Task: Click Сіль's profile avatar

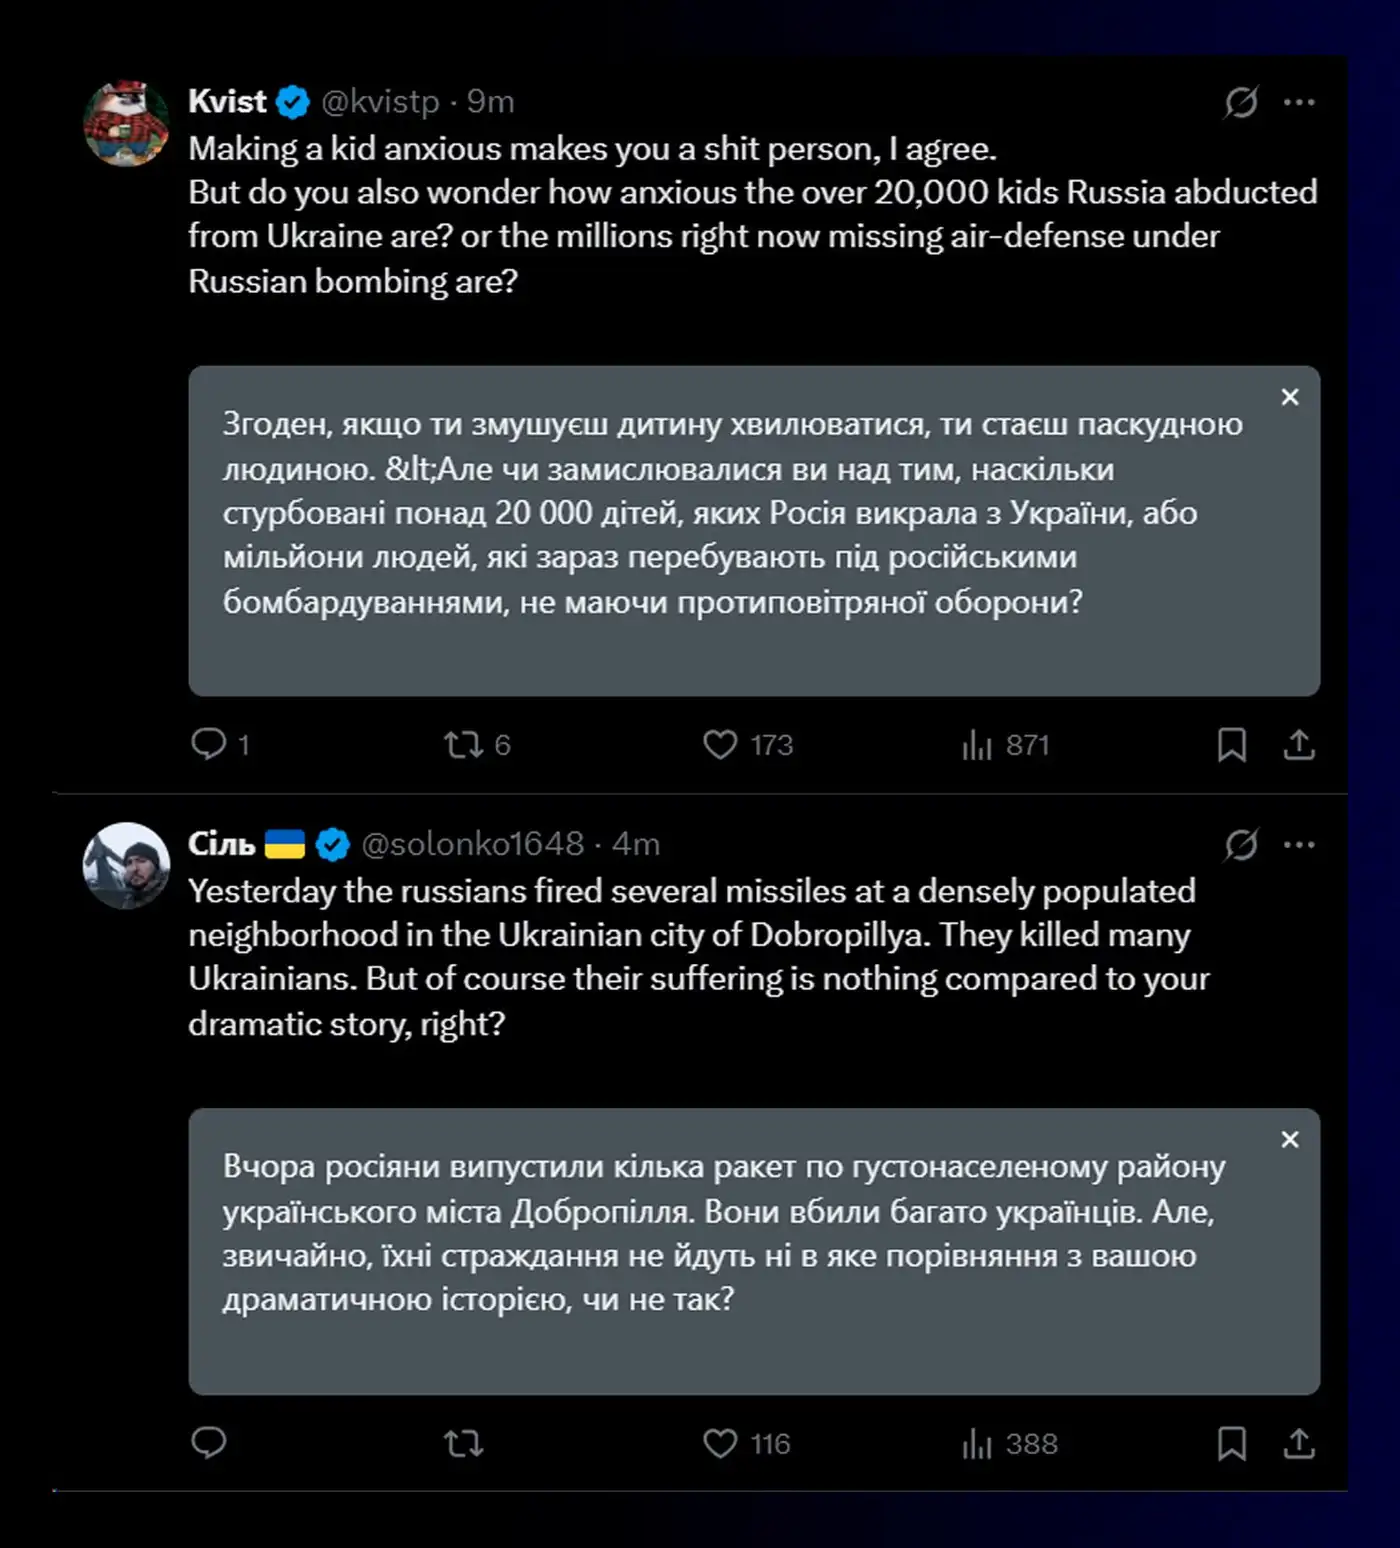Action: (126, 865)
